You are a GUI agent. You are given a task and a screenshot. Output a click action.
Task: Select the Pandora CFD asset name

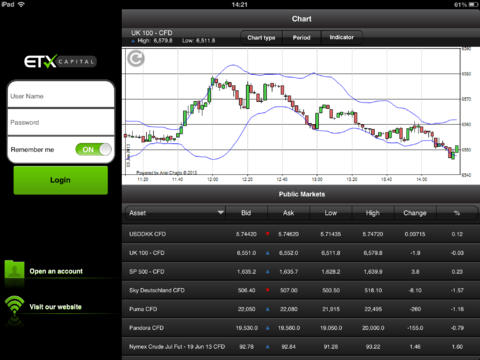pos(146,328)
